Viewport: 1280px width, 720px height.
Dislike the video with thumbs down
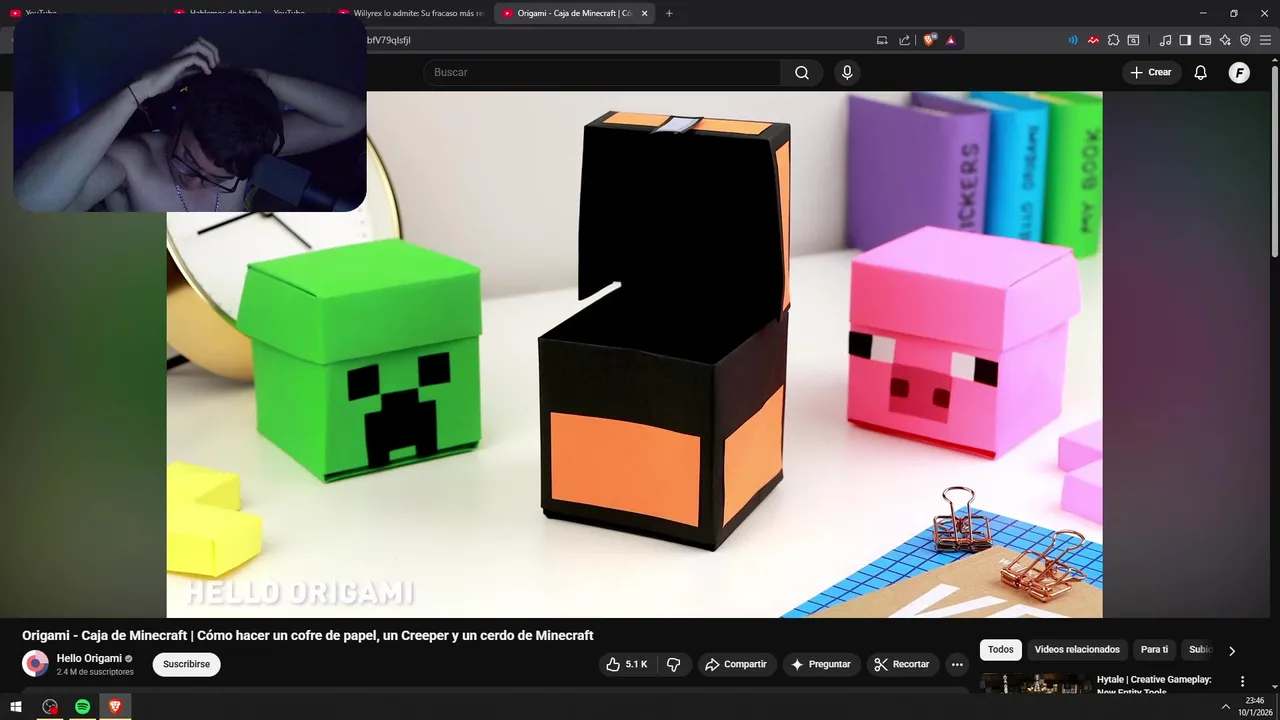coord(674,664)
